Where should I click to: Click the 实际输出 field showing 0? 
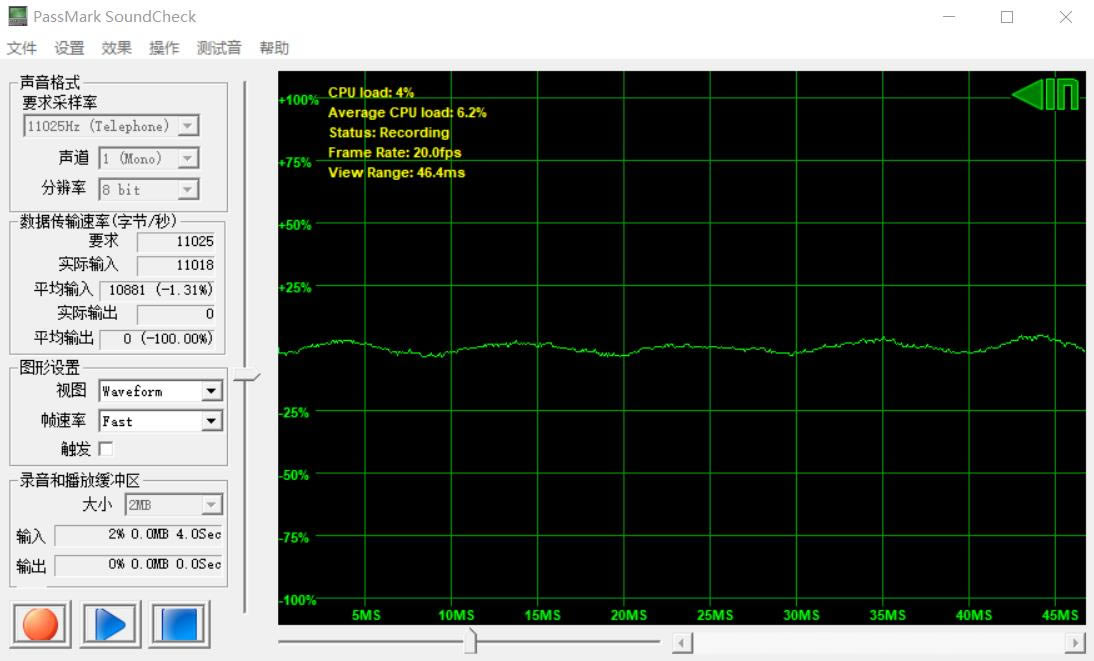click(x=176, y=314)
